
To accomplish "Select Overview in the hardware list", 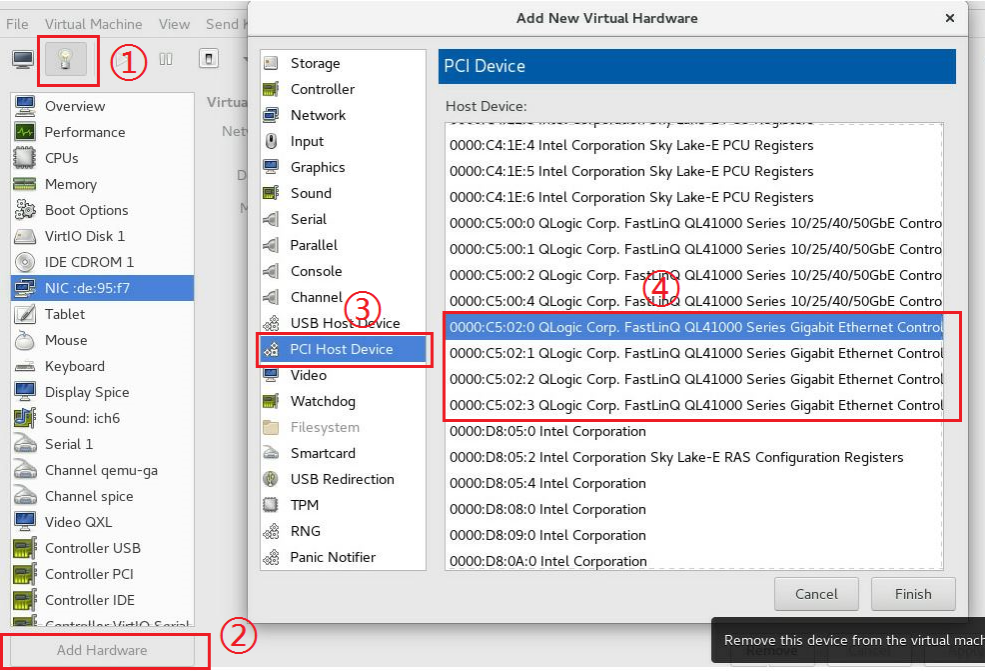I will [x=102, y=106].
